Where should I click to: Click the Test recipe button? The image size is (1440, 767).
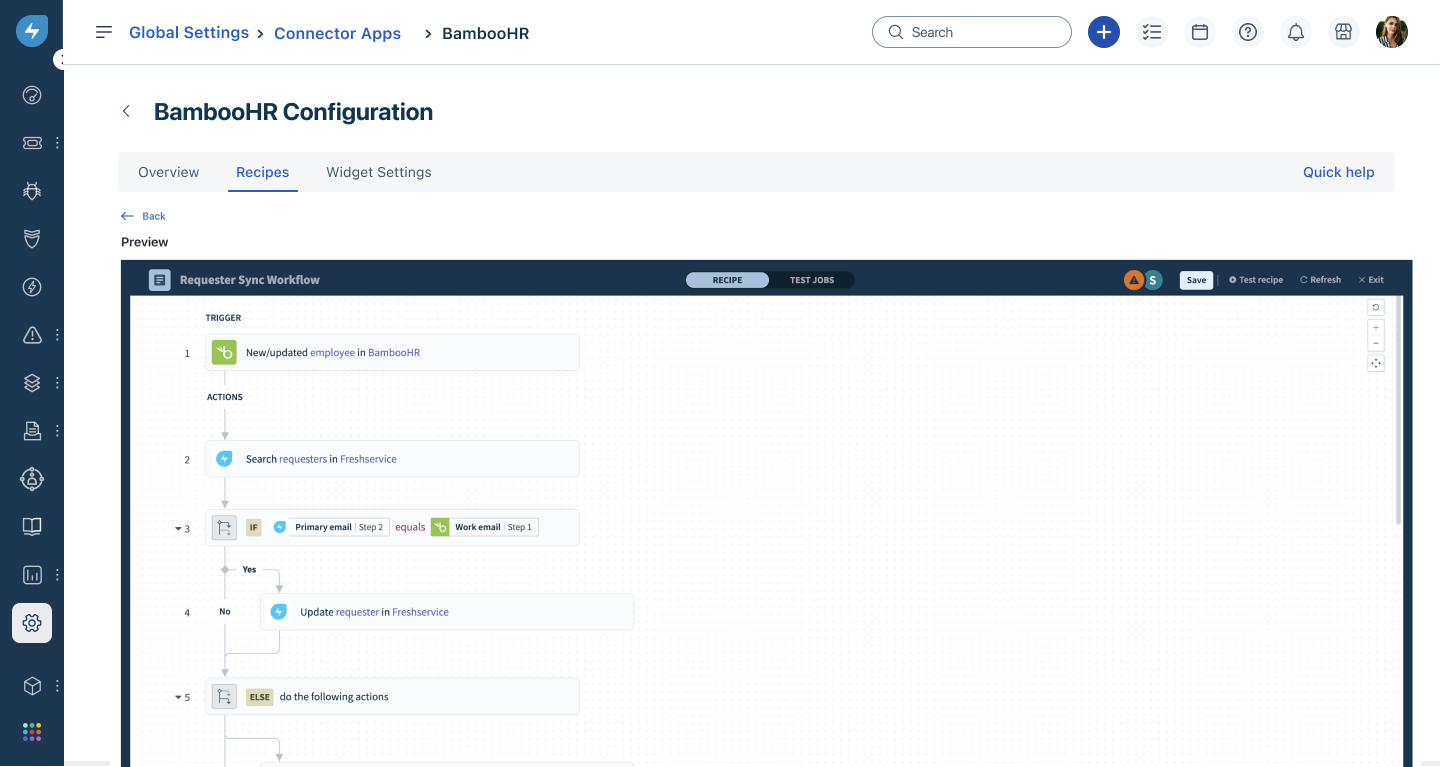[1256, 280]
